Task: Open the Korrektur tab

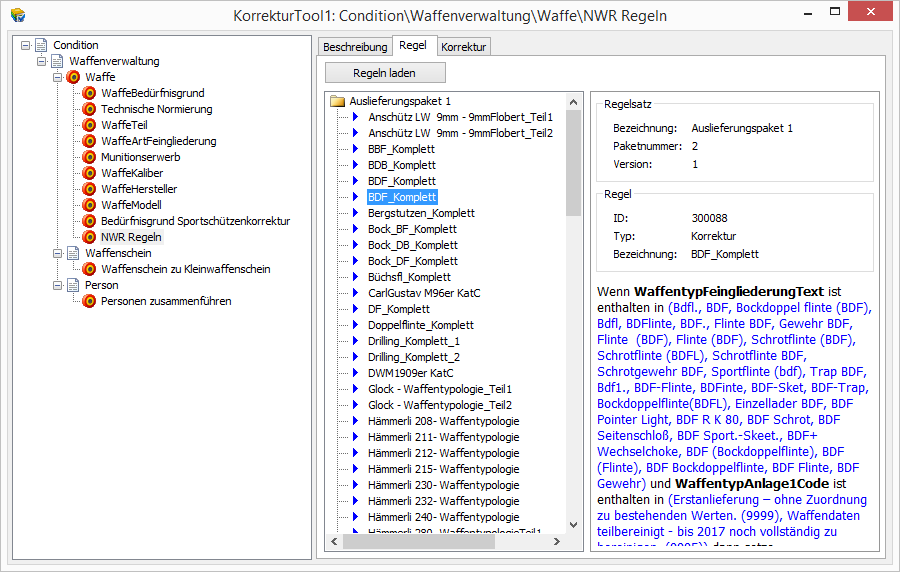Action: click(x=463, y=47)
